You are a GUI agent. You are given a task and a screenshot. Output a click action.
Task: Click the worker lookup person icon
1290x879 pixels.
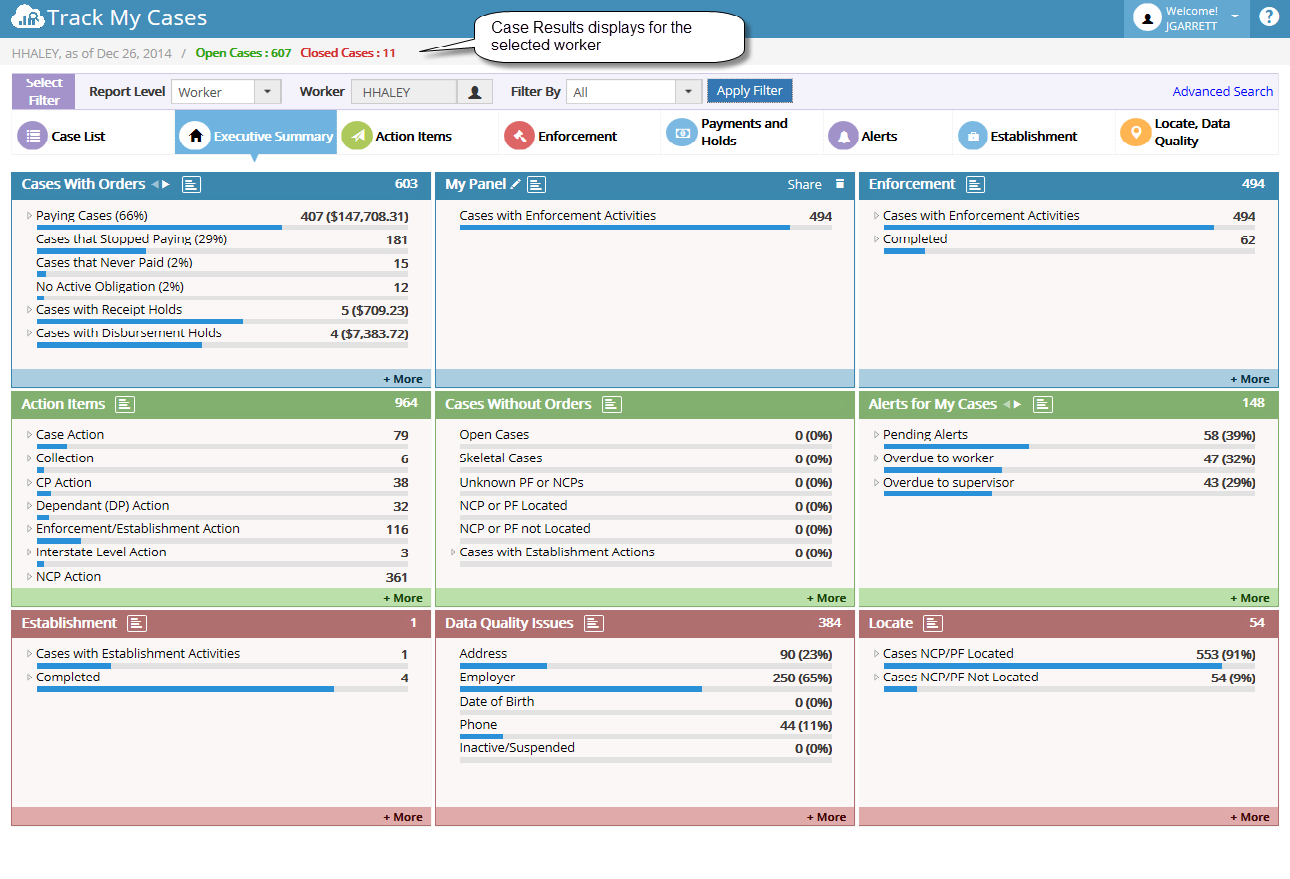[475, 92]
